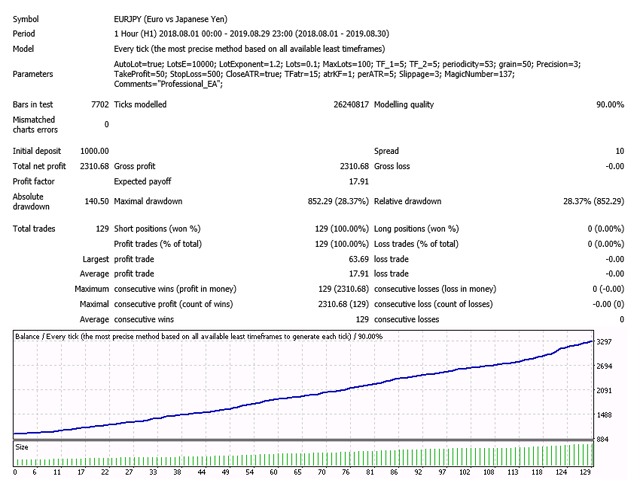
Task: Click the Every tick model description
Action: (x=249, y=49)
